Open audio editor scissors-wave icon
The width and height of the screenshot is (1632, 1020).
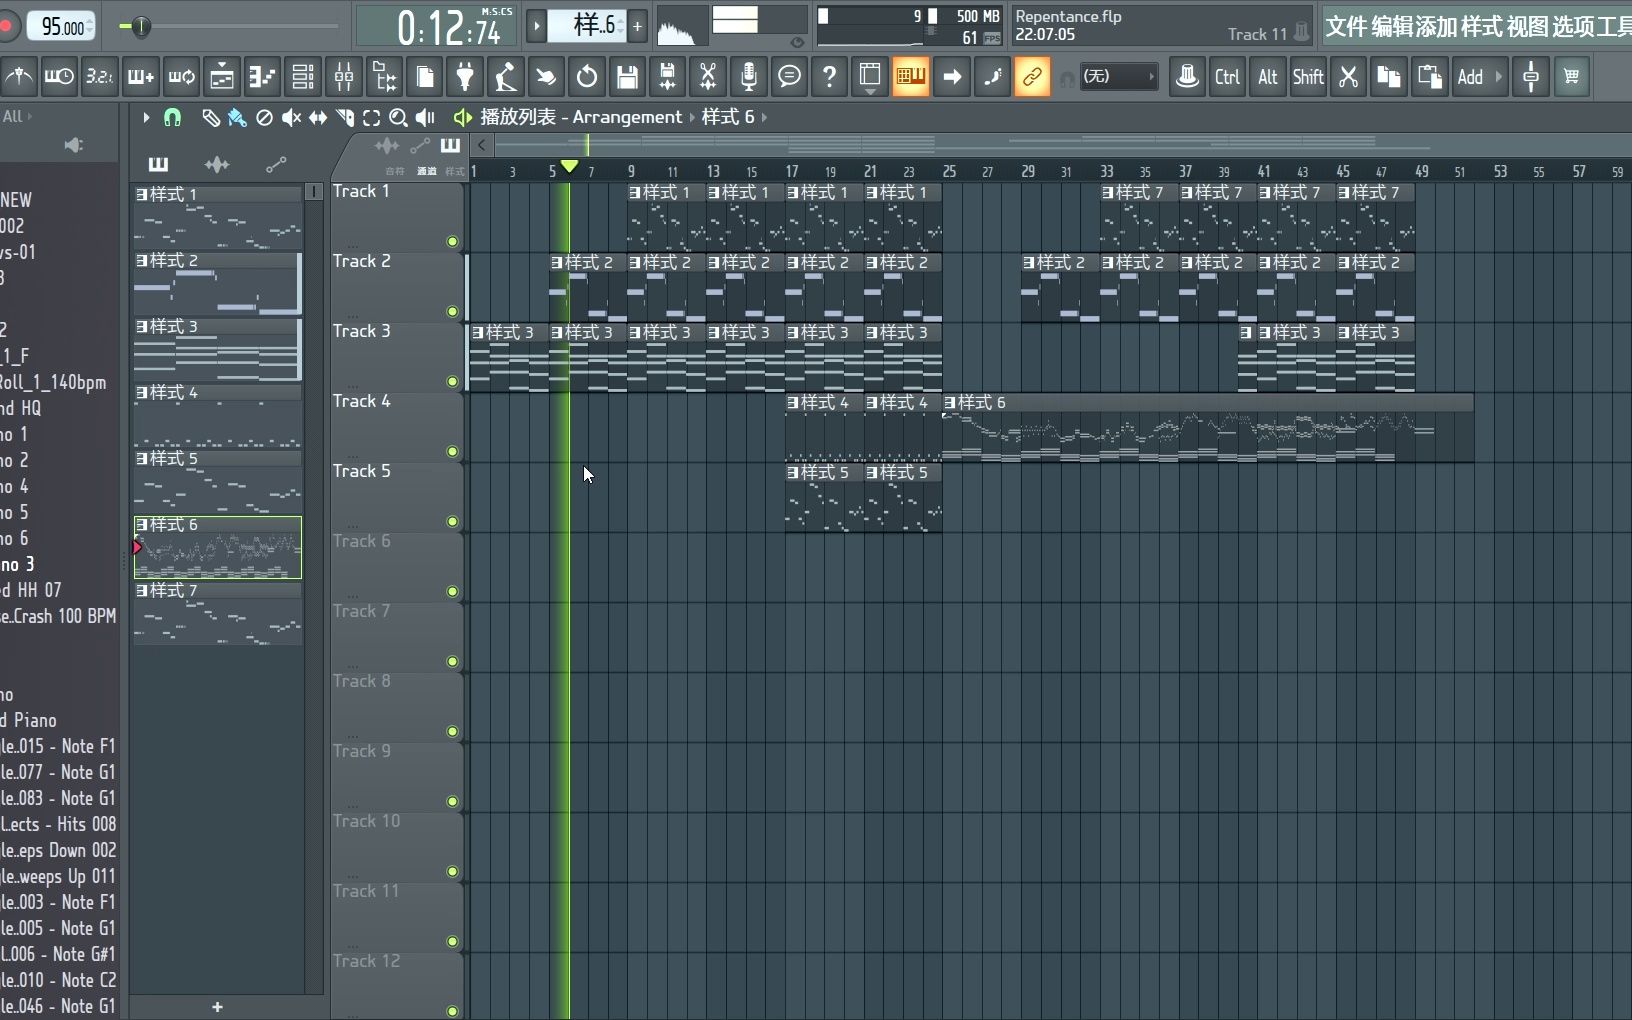click(x=708, y=77)
